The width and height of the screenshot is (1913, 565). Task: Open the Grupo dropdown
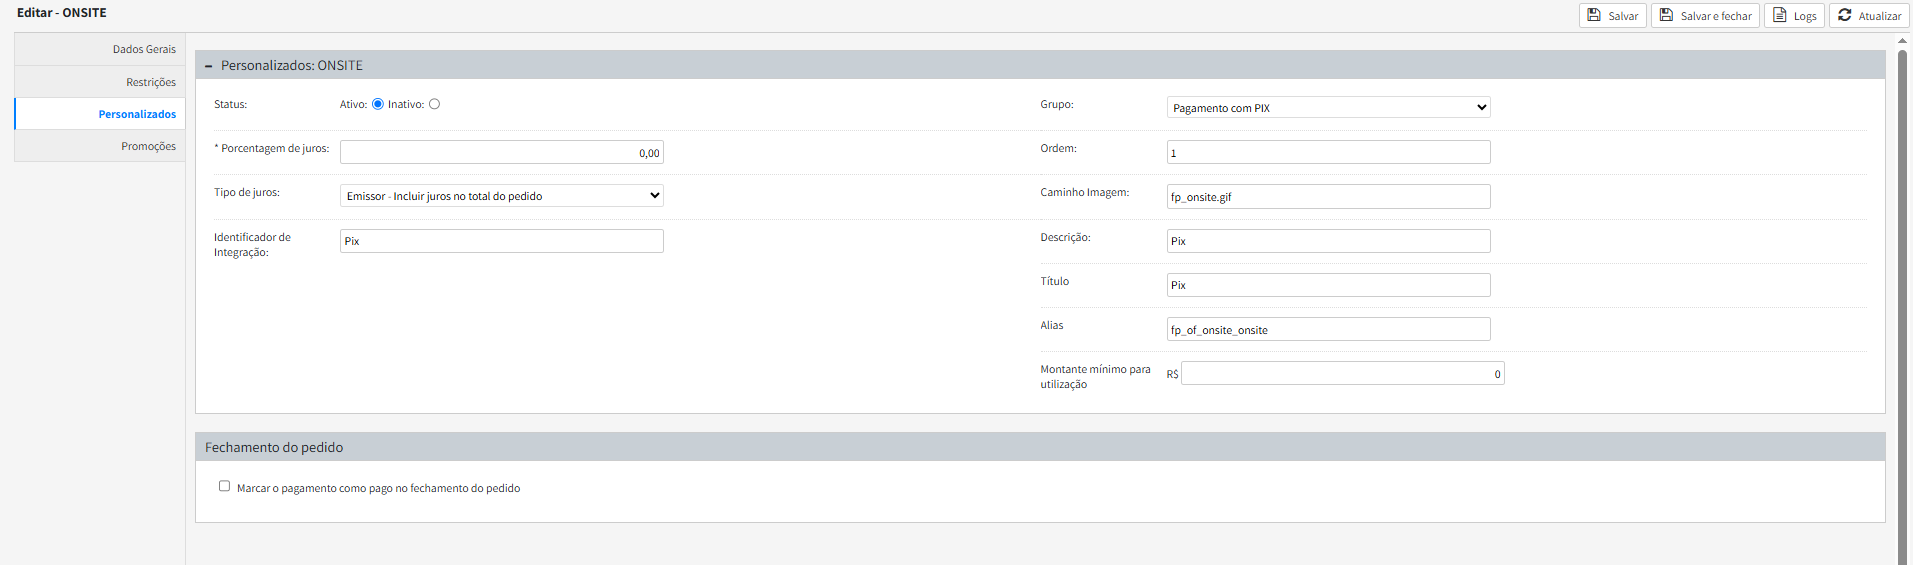click(1328, 107)
